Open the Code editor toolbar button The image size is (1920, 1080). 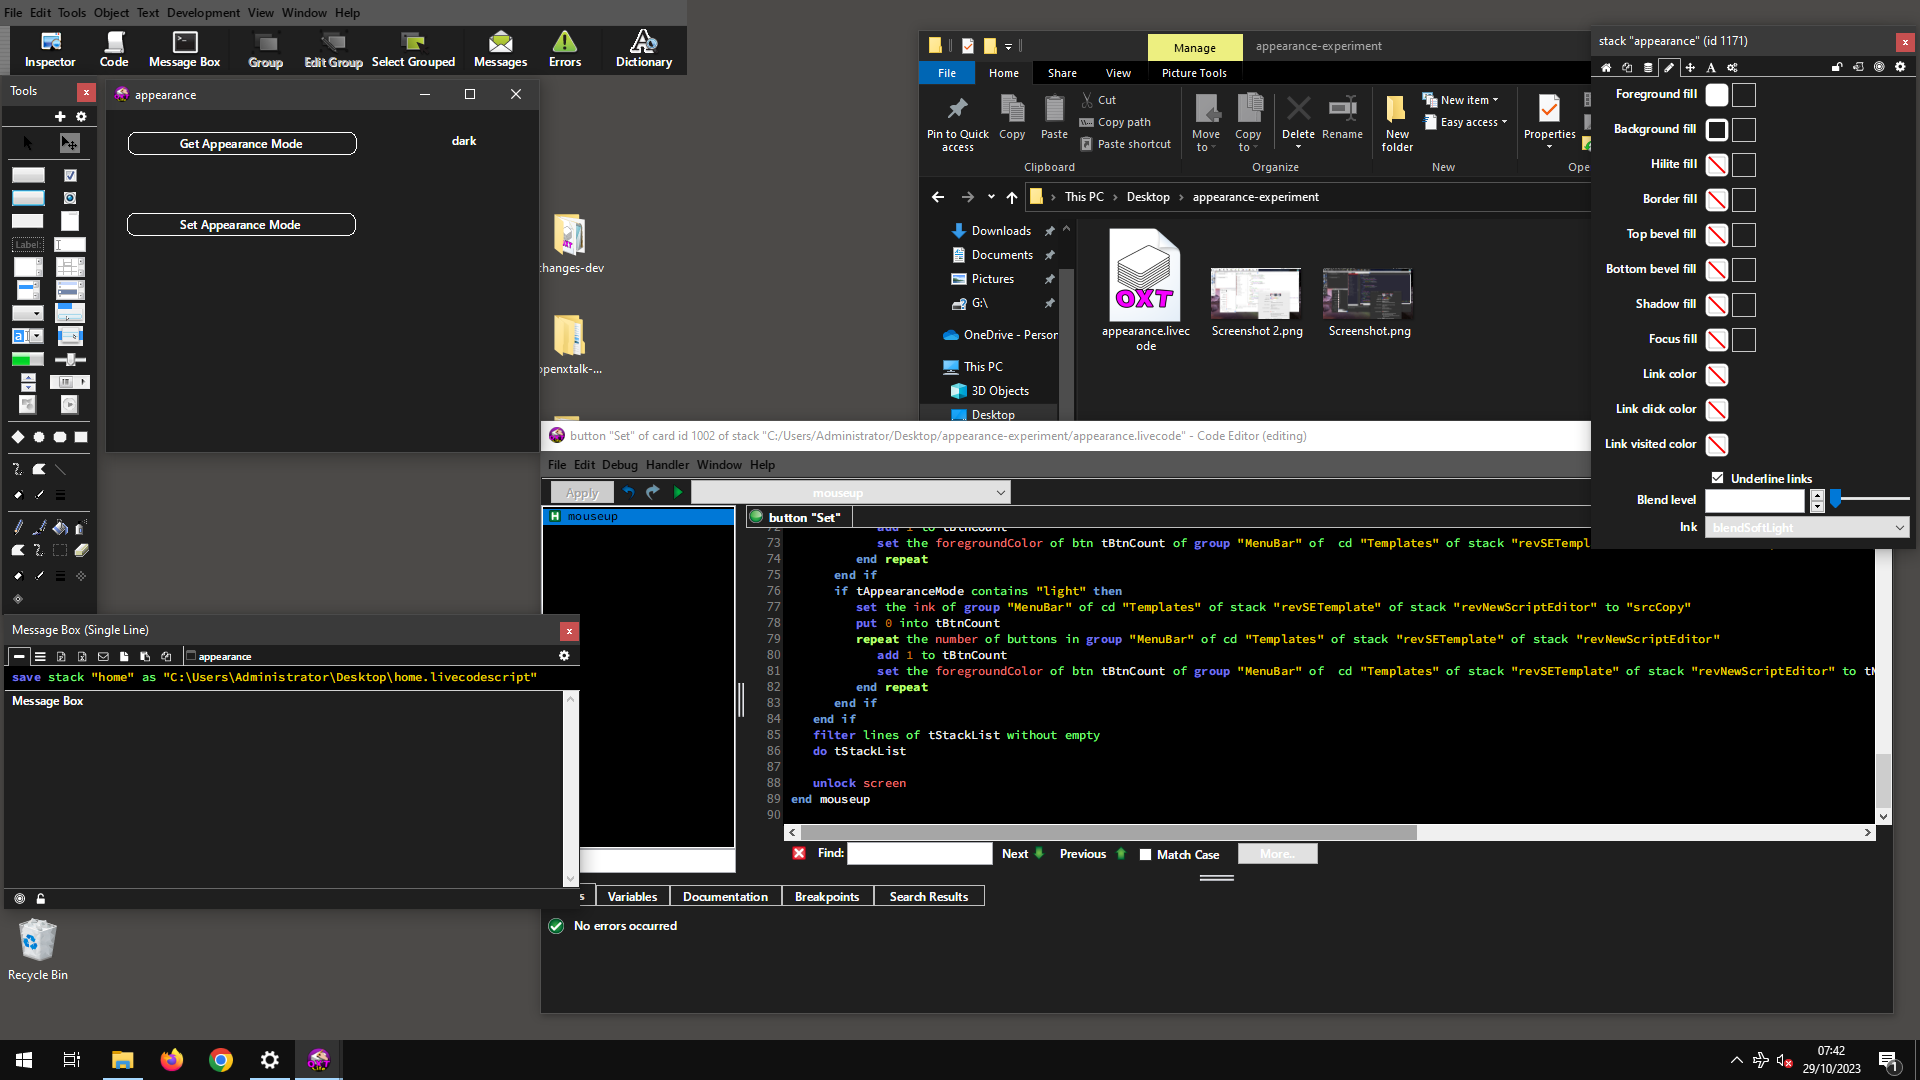(x=114, y=49)
